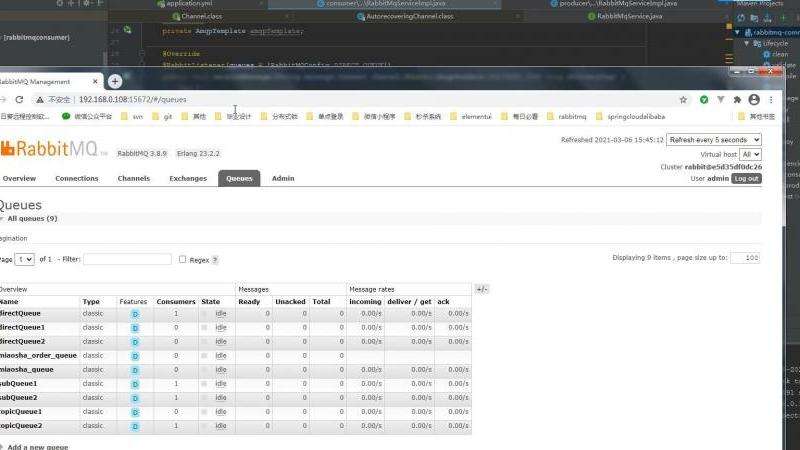
Task: Bookmark this page with the star icon
Action: point(683,99)
